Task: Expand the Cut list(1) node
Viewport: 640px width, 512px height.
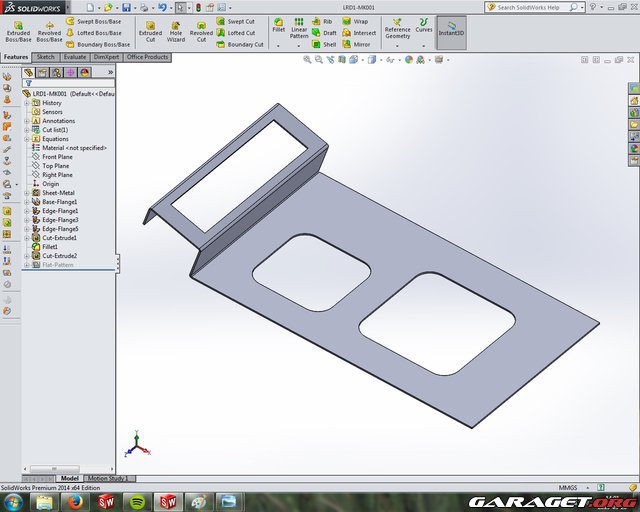Action: (27, 130)
